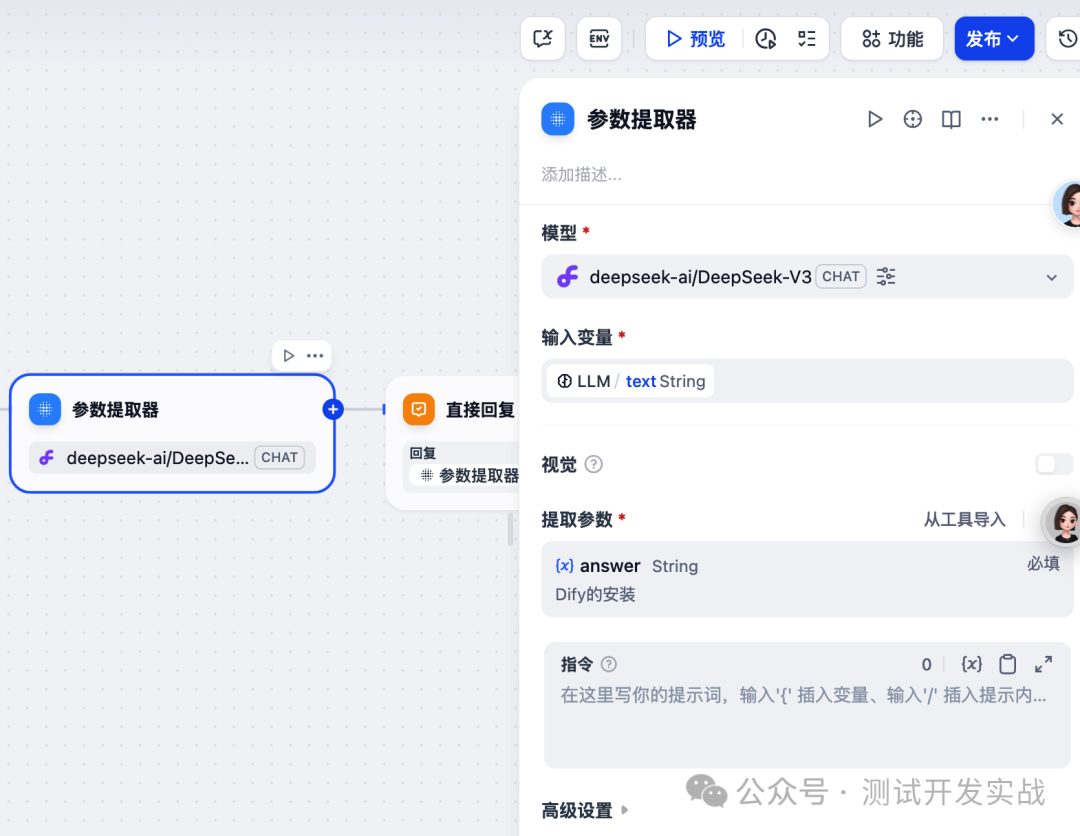The image size is (1080, 836).
Task: Select the Direct Reply (直接回复) node
Action: tap(455, 443)
